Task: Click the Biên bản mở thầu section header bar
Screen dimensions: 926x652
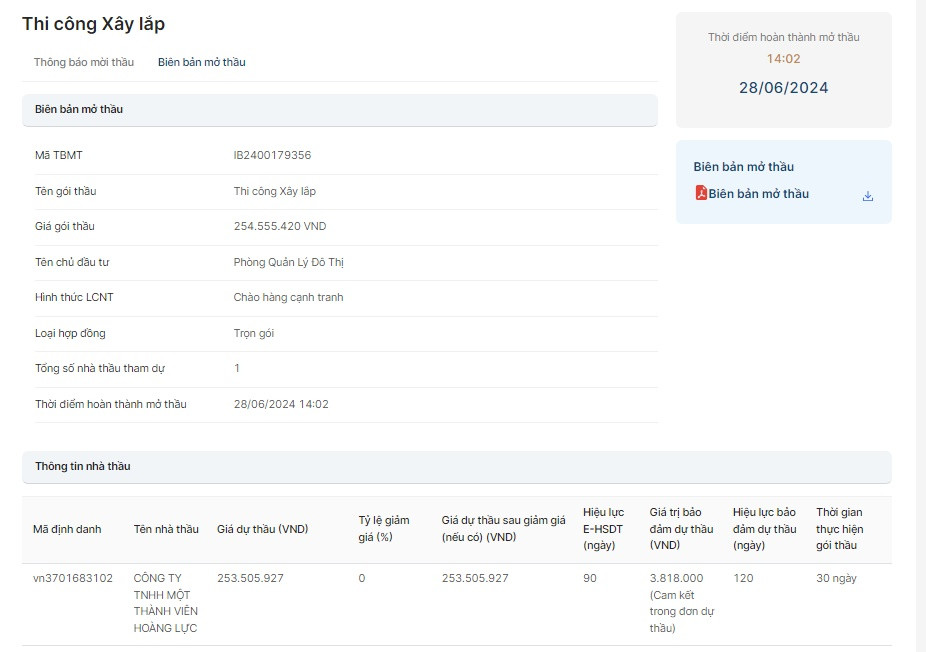Action: point(339,109)
